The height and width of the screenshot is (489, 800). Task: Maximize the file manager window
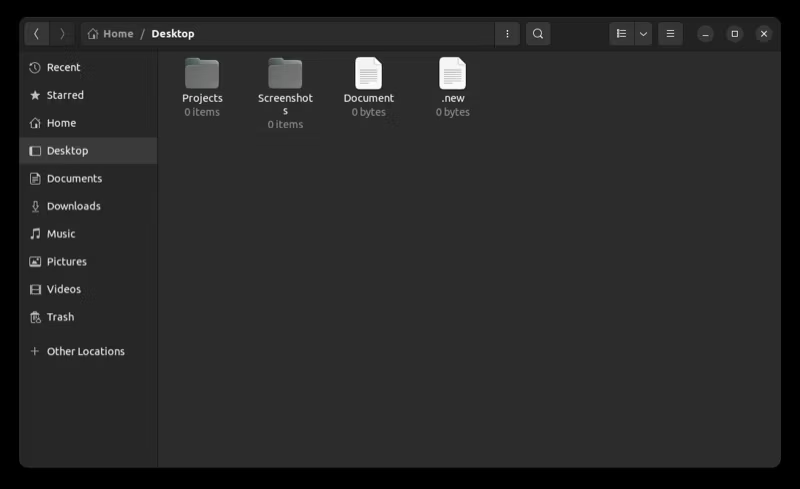coord(735,34)
